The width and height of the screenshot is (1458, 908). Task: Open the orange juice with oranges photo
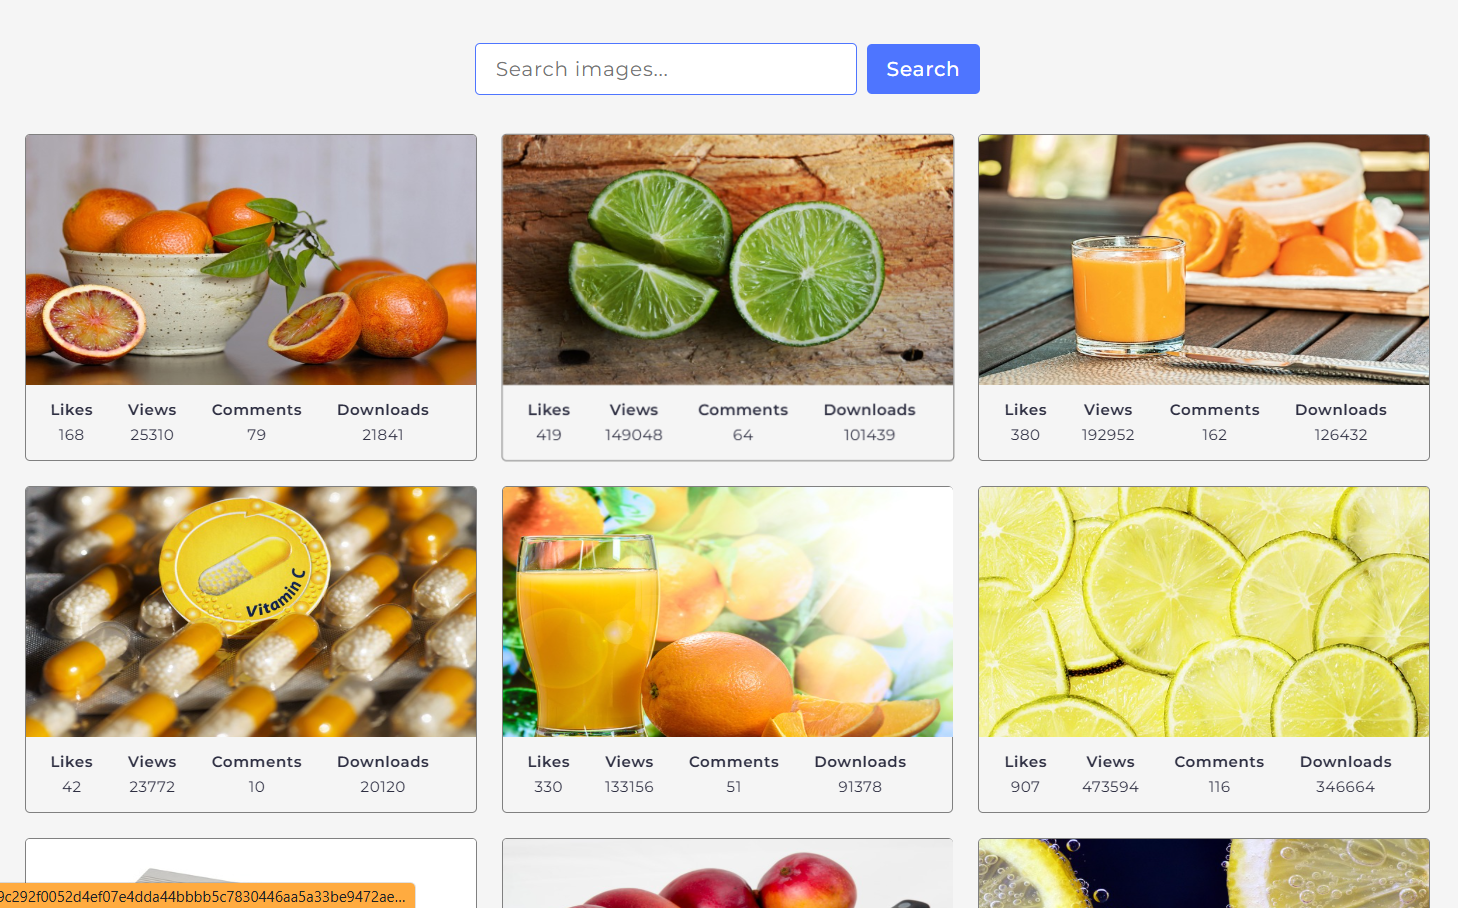pos(728,612)
